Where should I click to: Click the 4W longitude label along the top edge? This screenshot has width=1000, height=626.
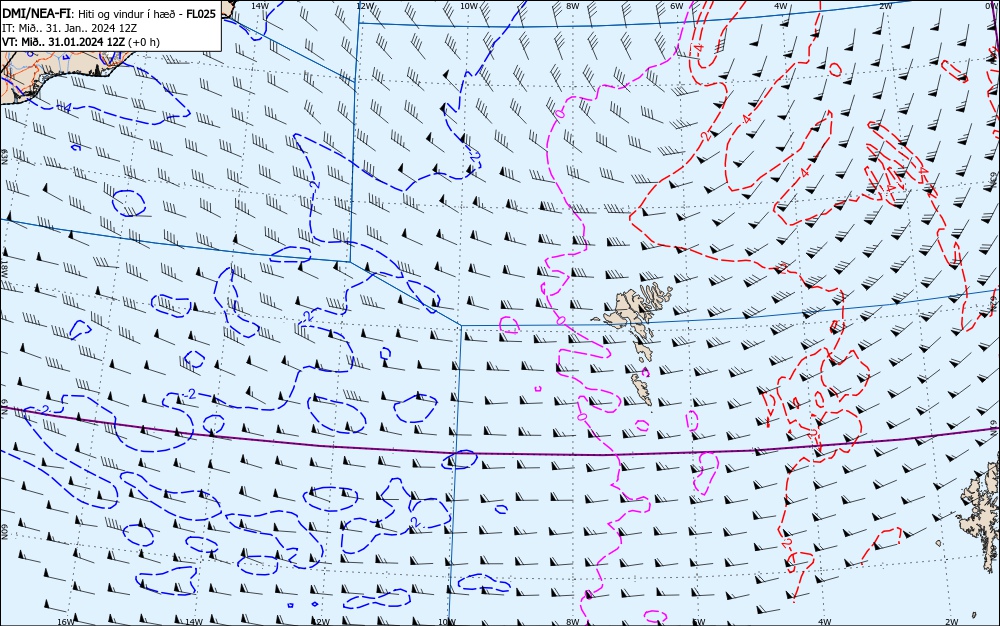pyautogui.click(x=781, y=5)
